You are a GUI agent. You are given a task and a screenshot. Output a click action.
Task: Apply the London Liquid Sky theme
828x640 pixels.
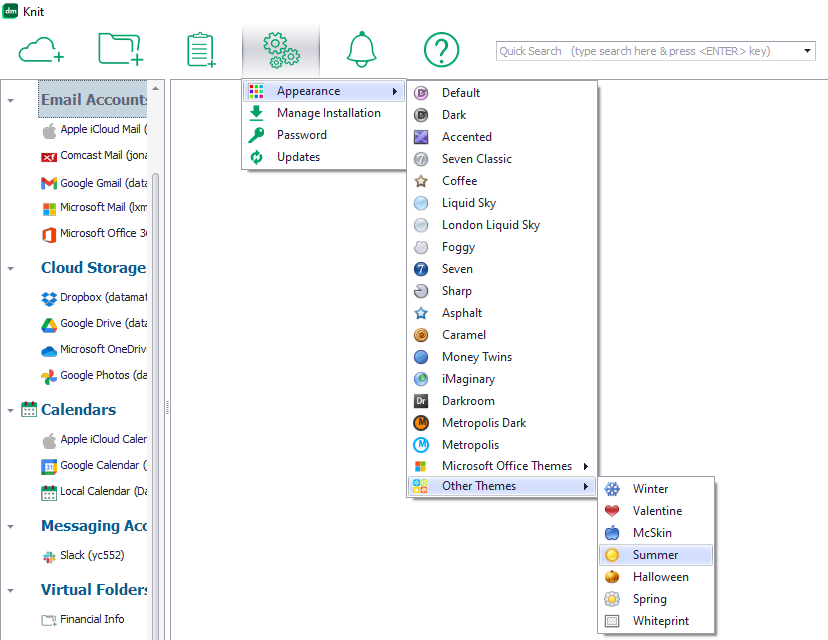tap(501, 225)
